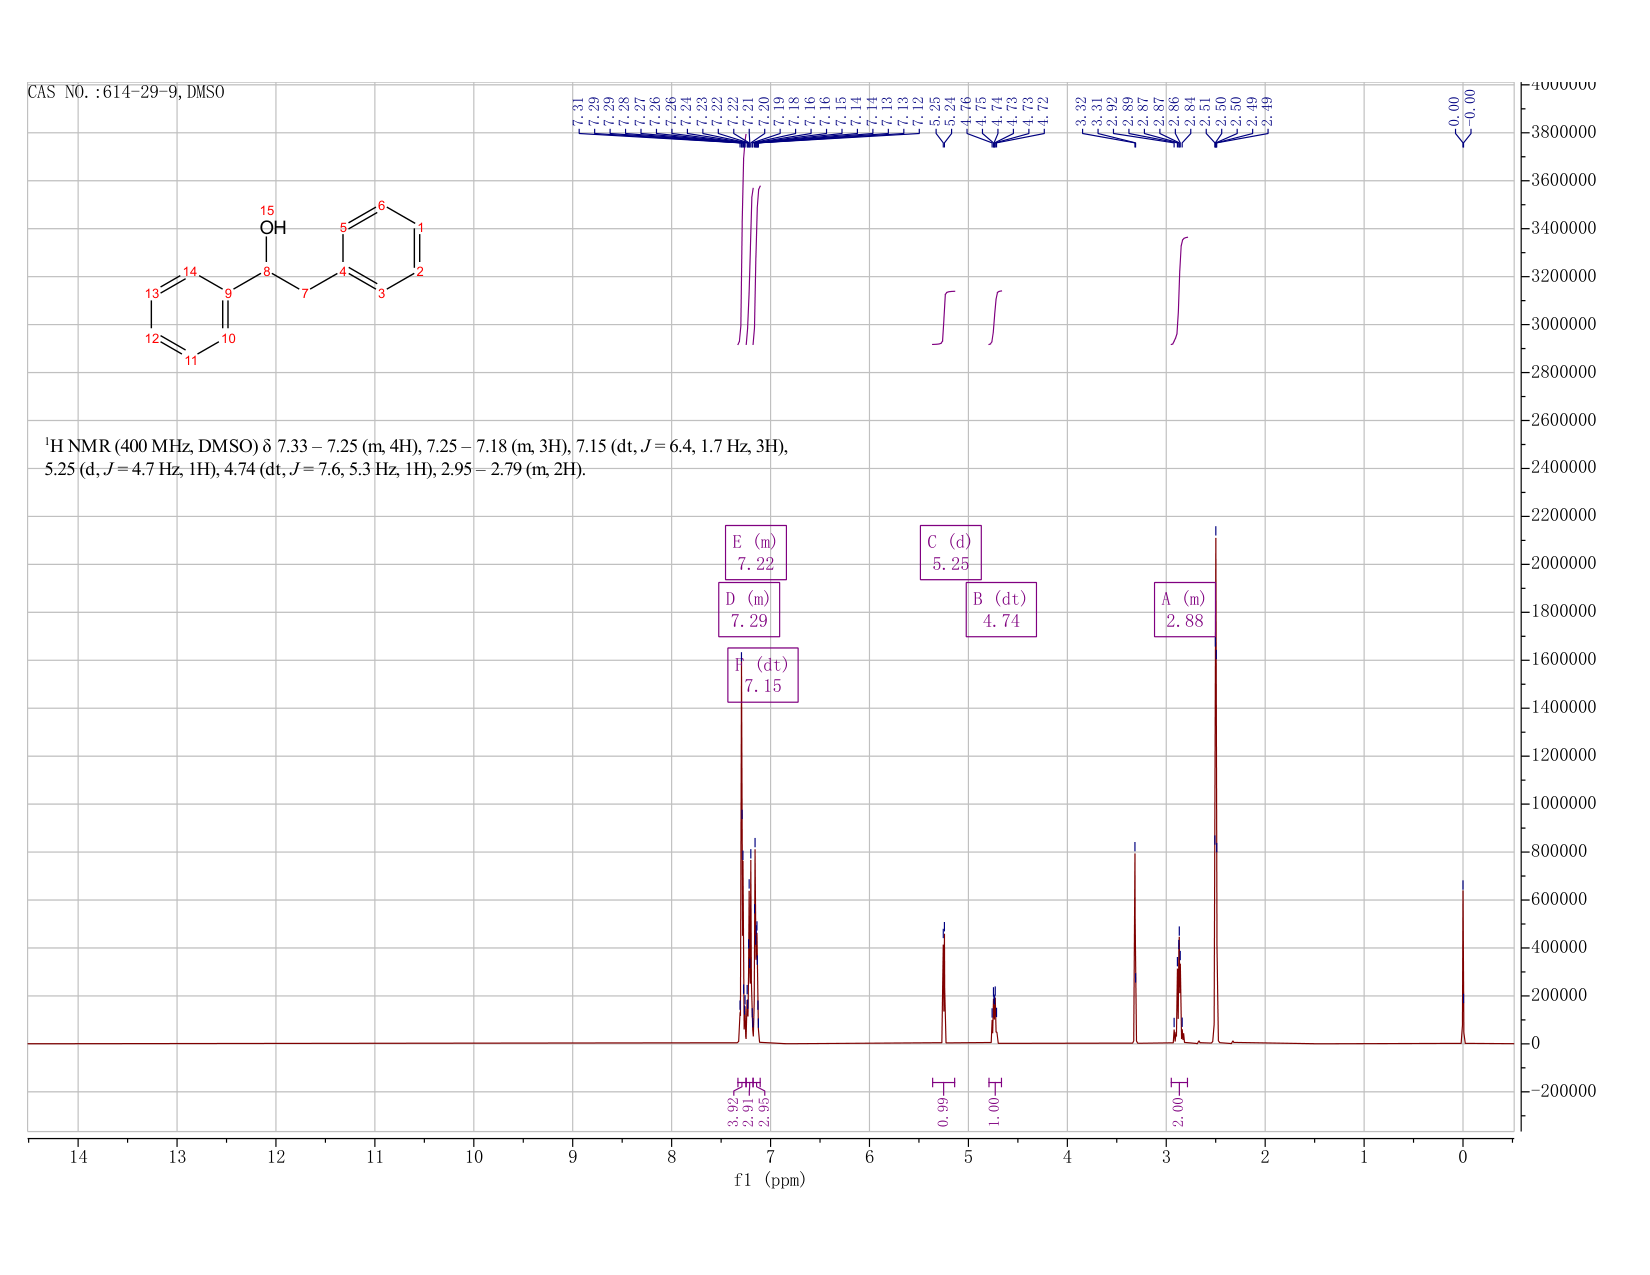1650x1275 pixels.
Task: Click the 0.00 TMS peak label
Action: (1454, 109)
